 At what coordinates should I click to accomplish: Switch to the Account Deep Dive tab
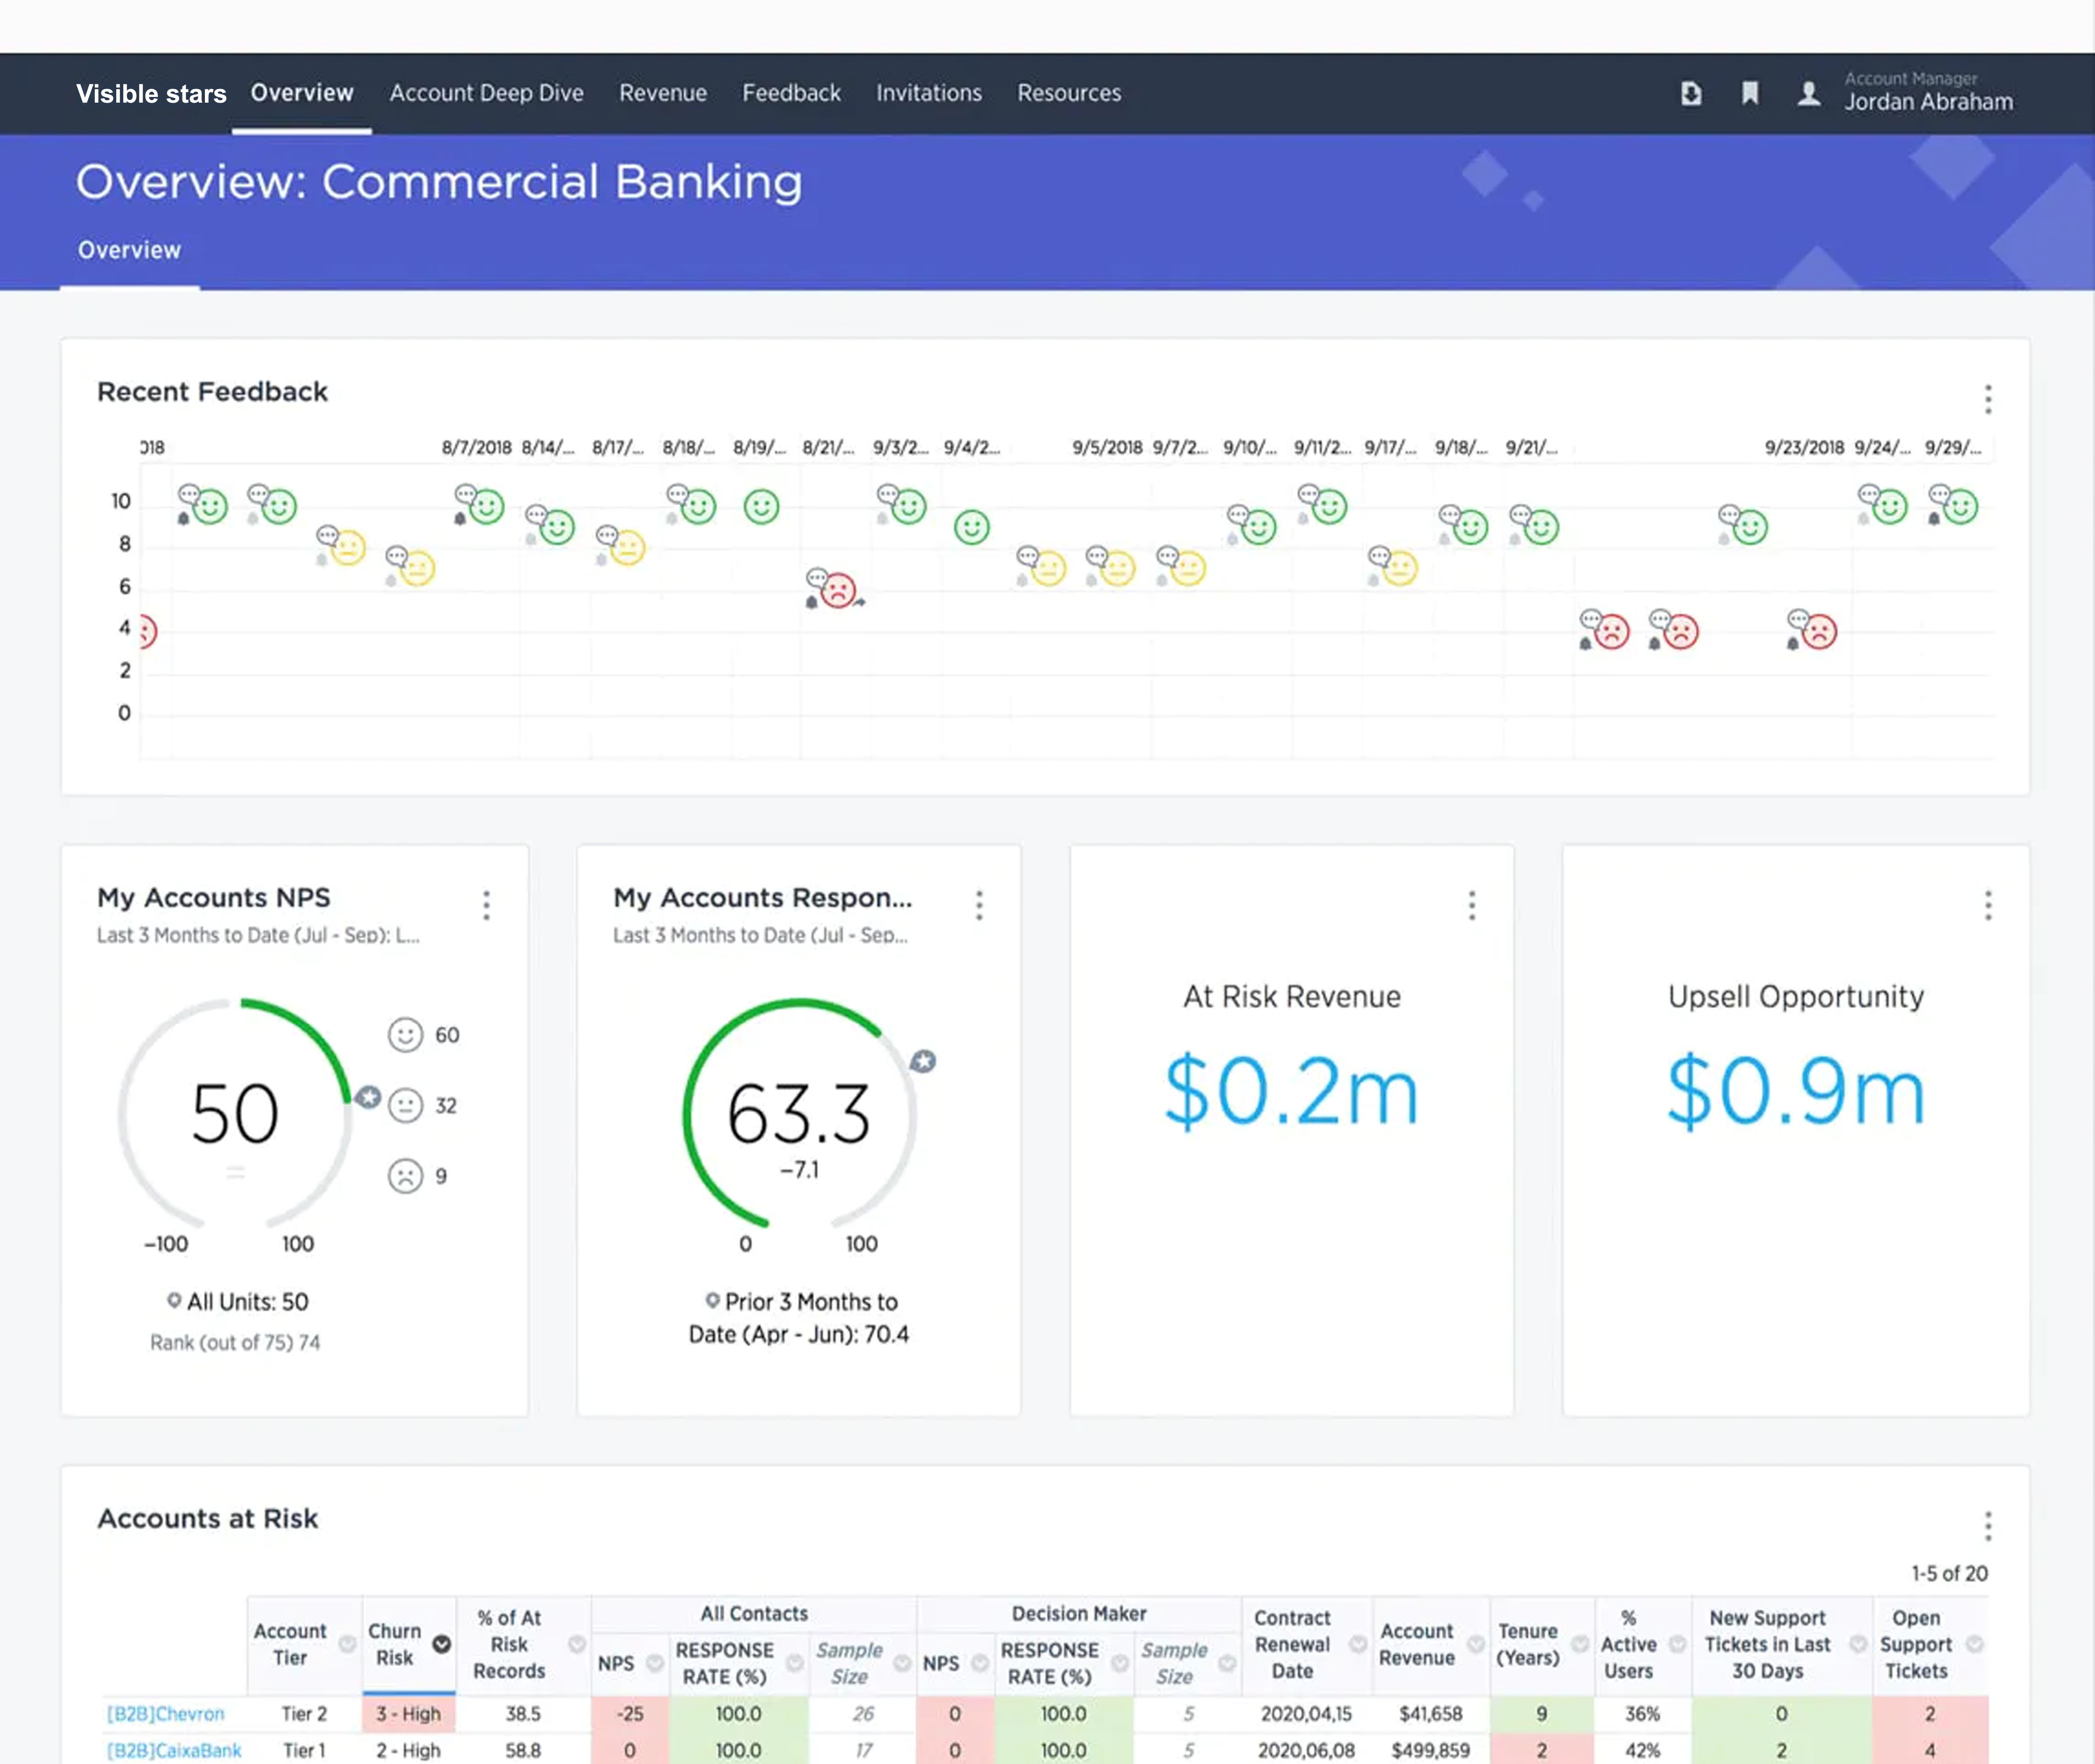[x=486, y=93]
